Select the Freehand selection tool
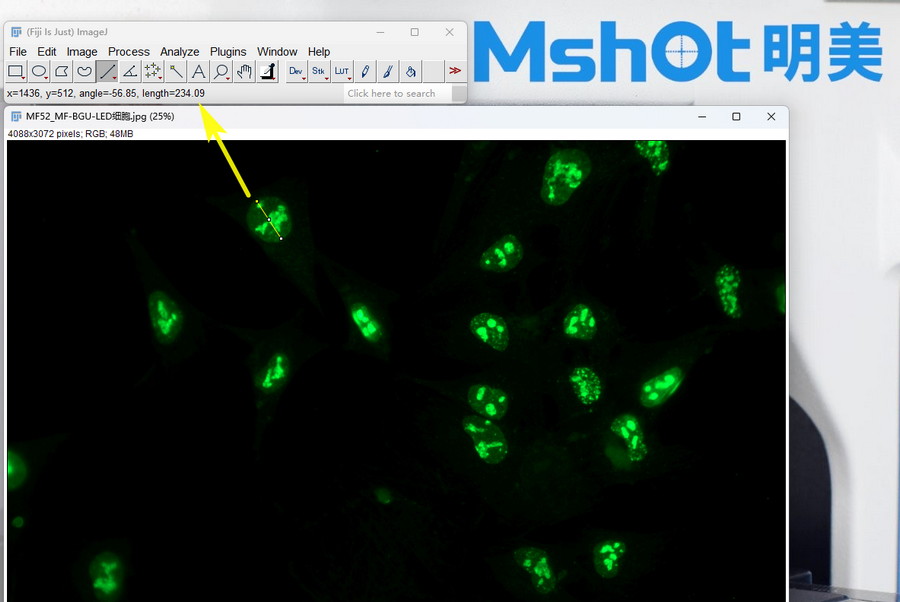Image resolution: width=900 pixels, height=602 pixels. coord(85,71)
